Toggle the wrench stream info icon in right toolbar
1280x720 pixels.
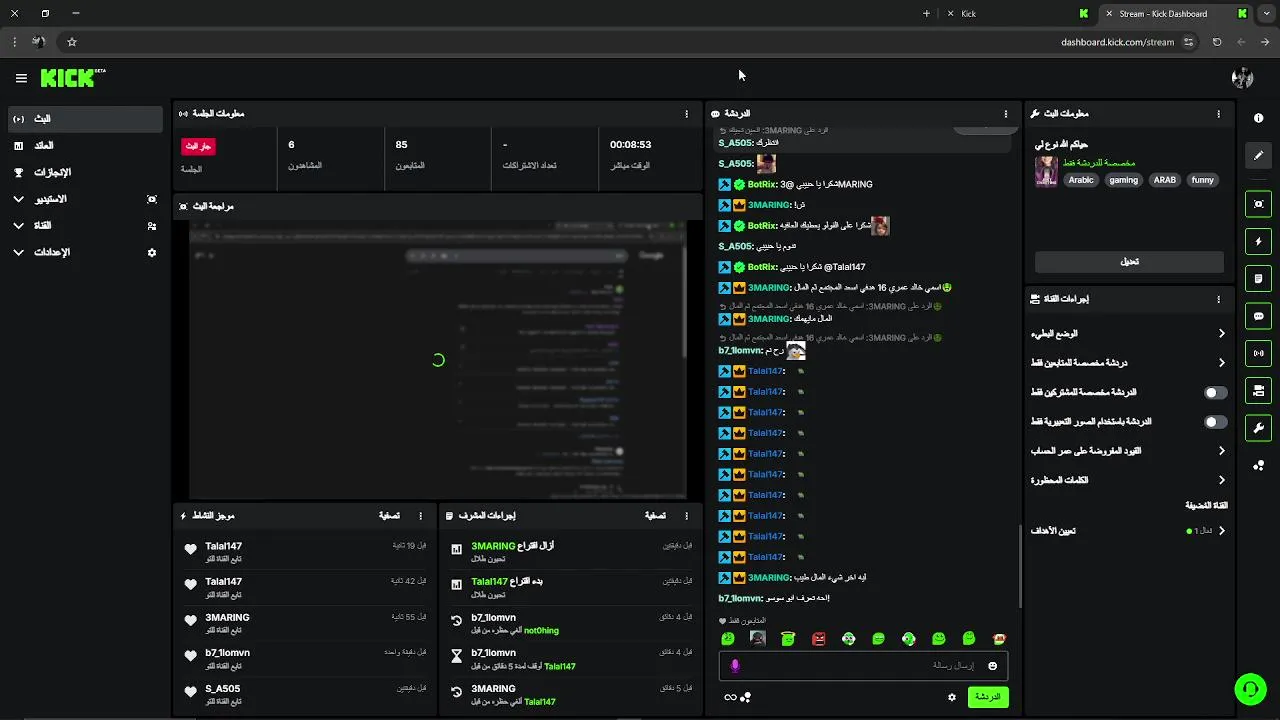(x=1258, y=428)
